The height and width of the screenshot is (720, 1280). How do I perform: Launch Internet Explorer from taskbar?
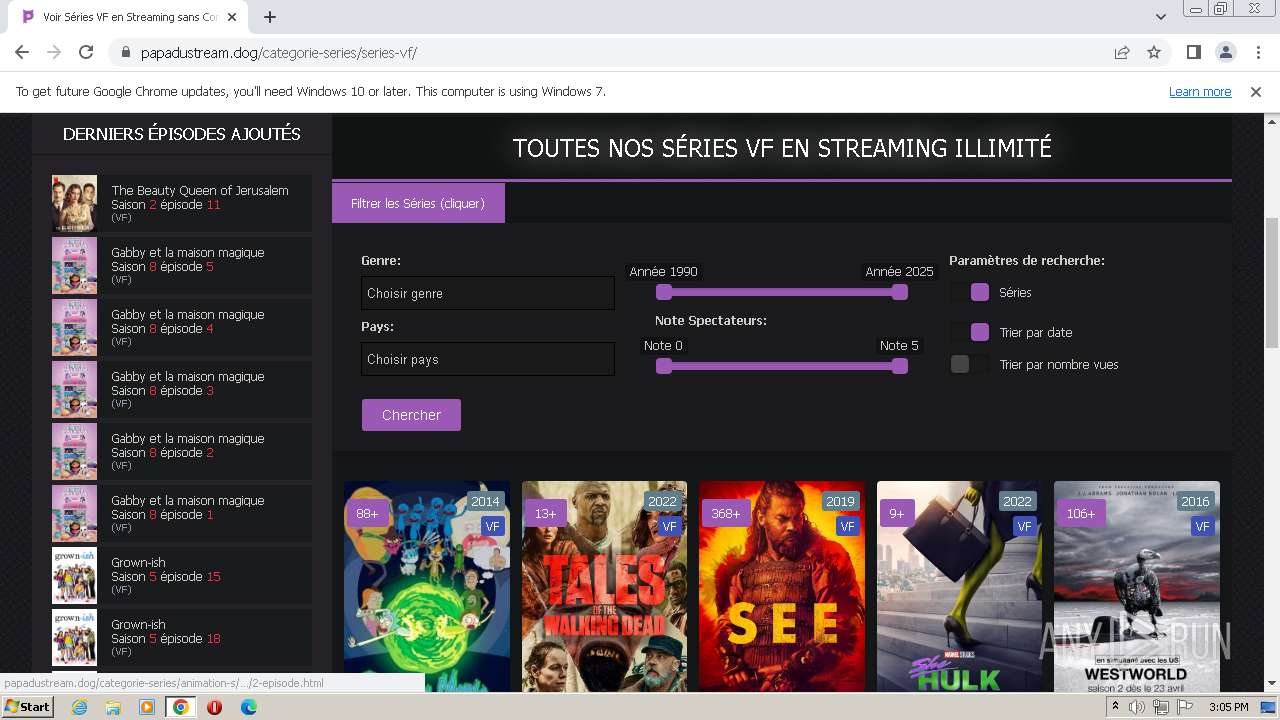click(x=80, y=707)
